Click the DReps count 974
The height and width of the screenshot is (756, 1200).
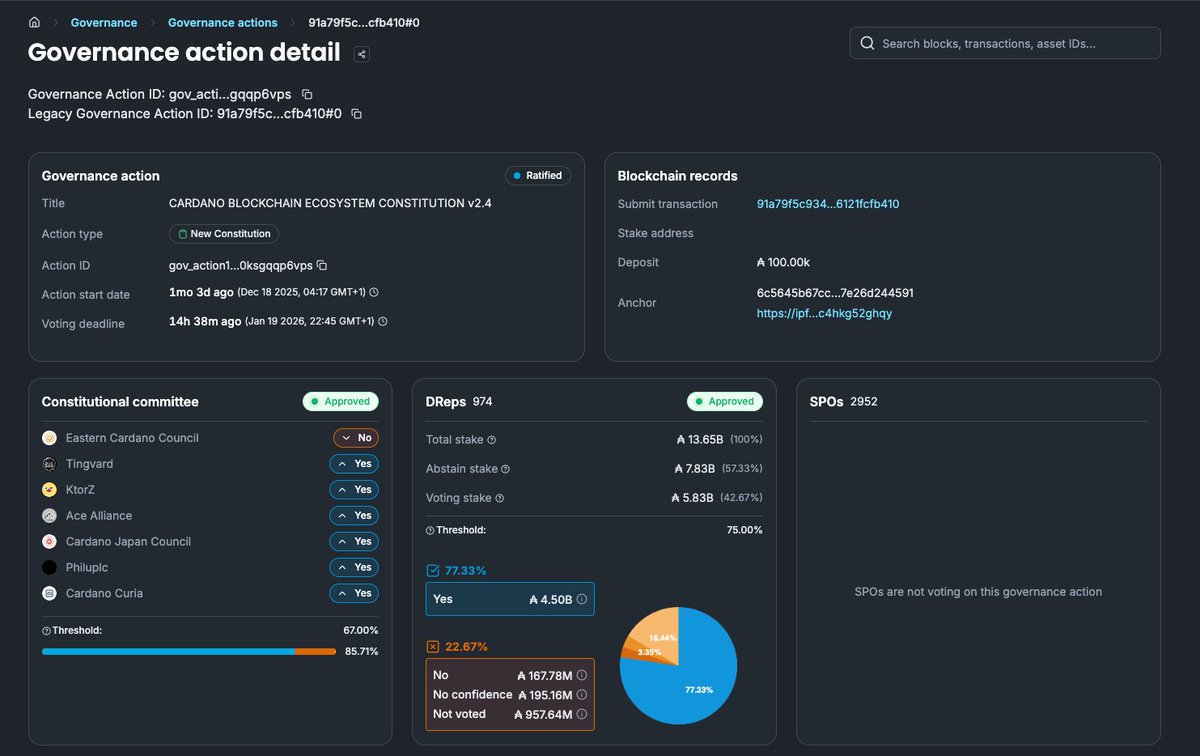(x=482, y=402)
